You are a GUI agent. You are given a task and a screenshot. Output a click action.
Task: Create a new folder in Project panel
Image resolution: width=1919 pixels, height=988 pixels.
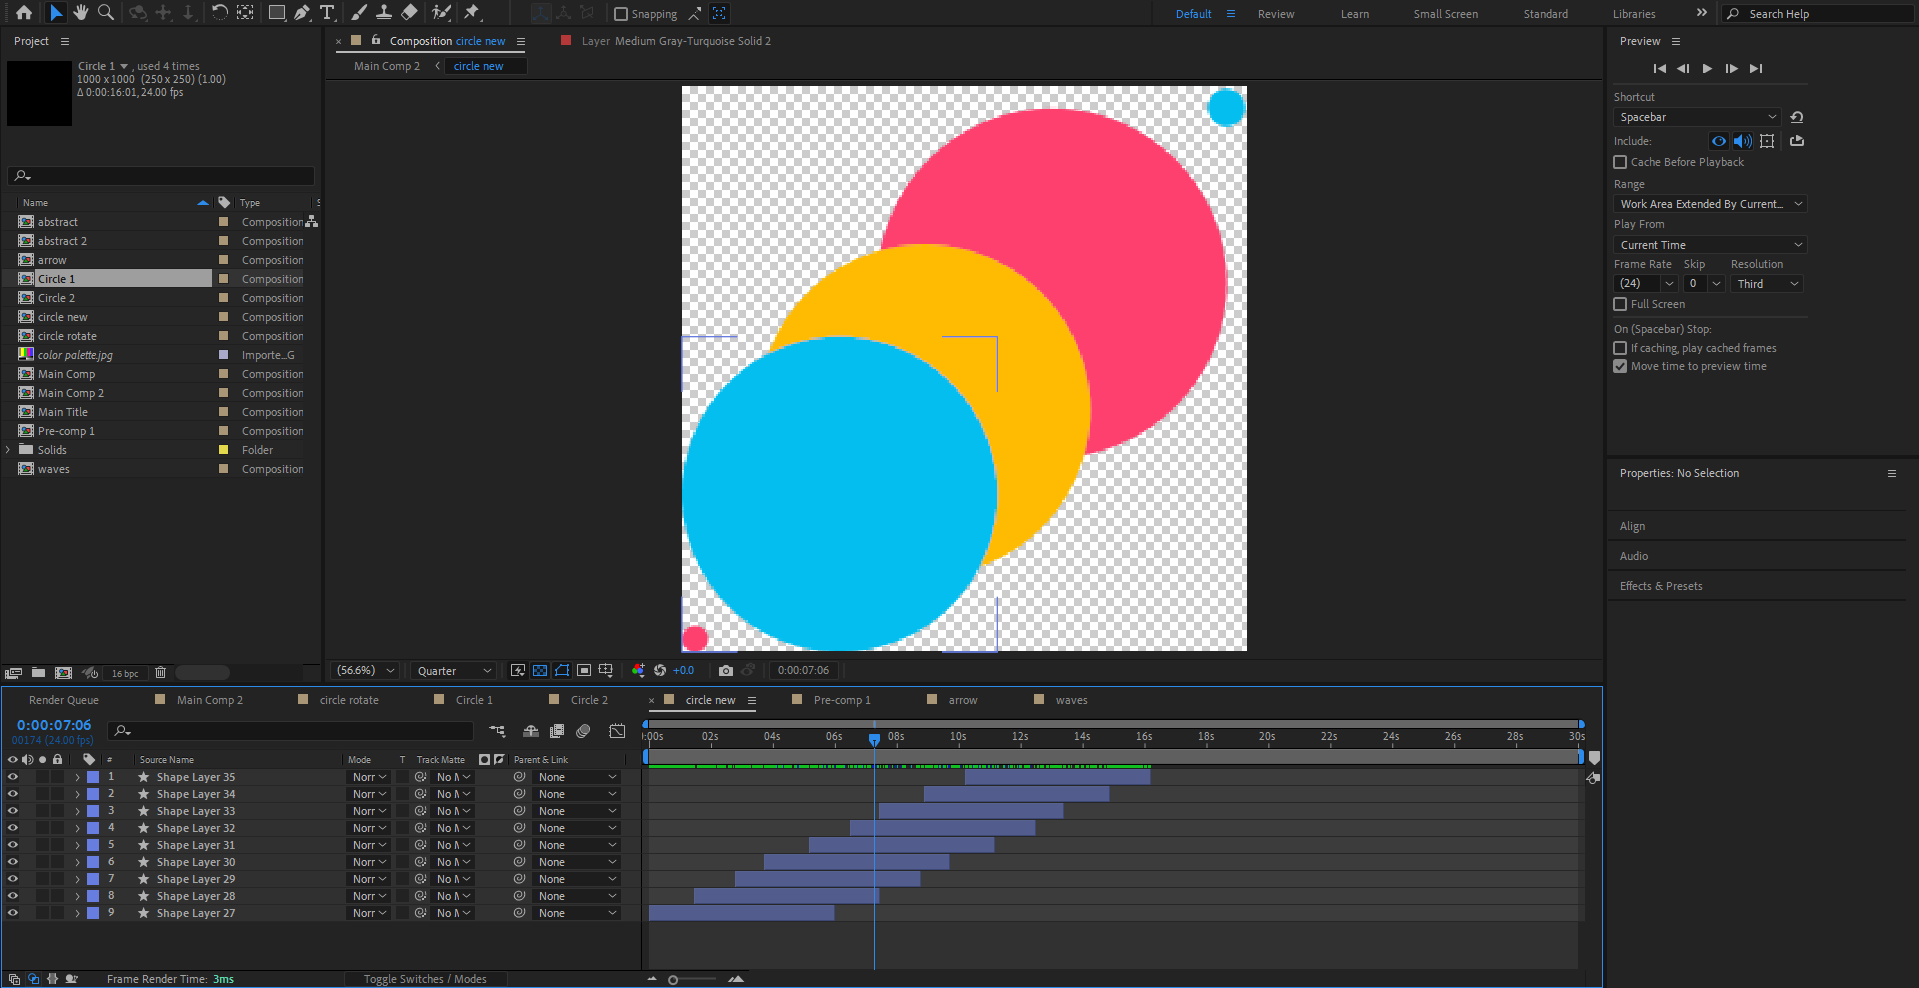point(38,673)
